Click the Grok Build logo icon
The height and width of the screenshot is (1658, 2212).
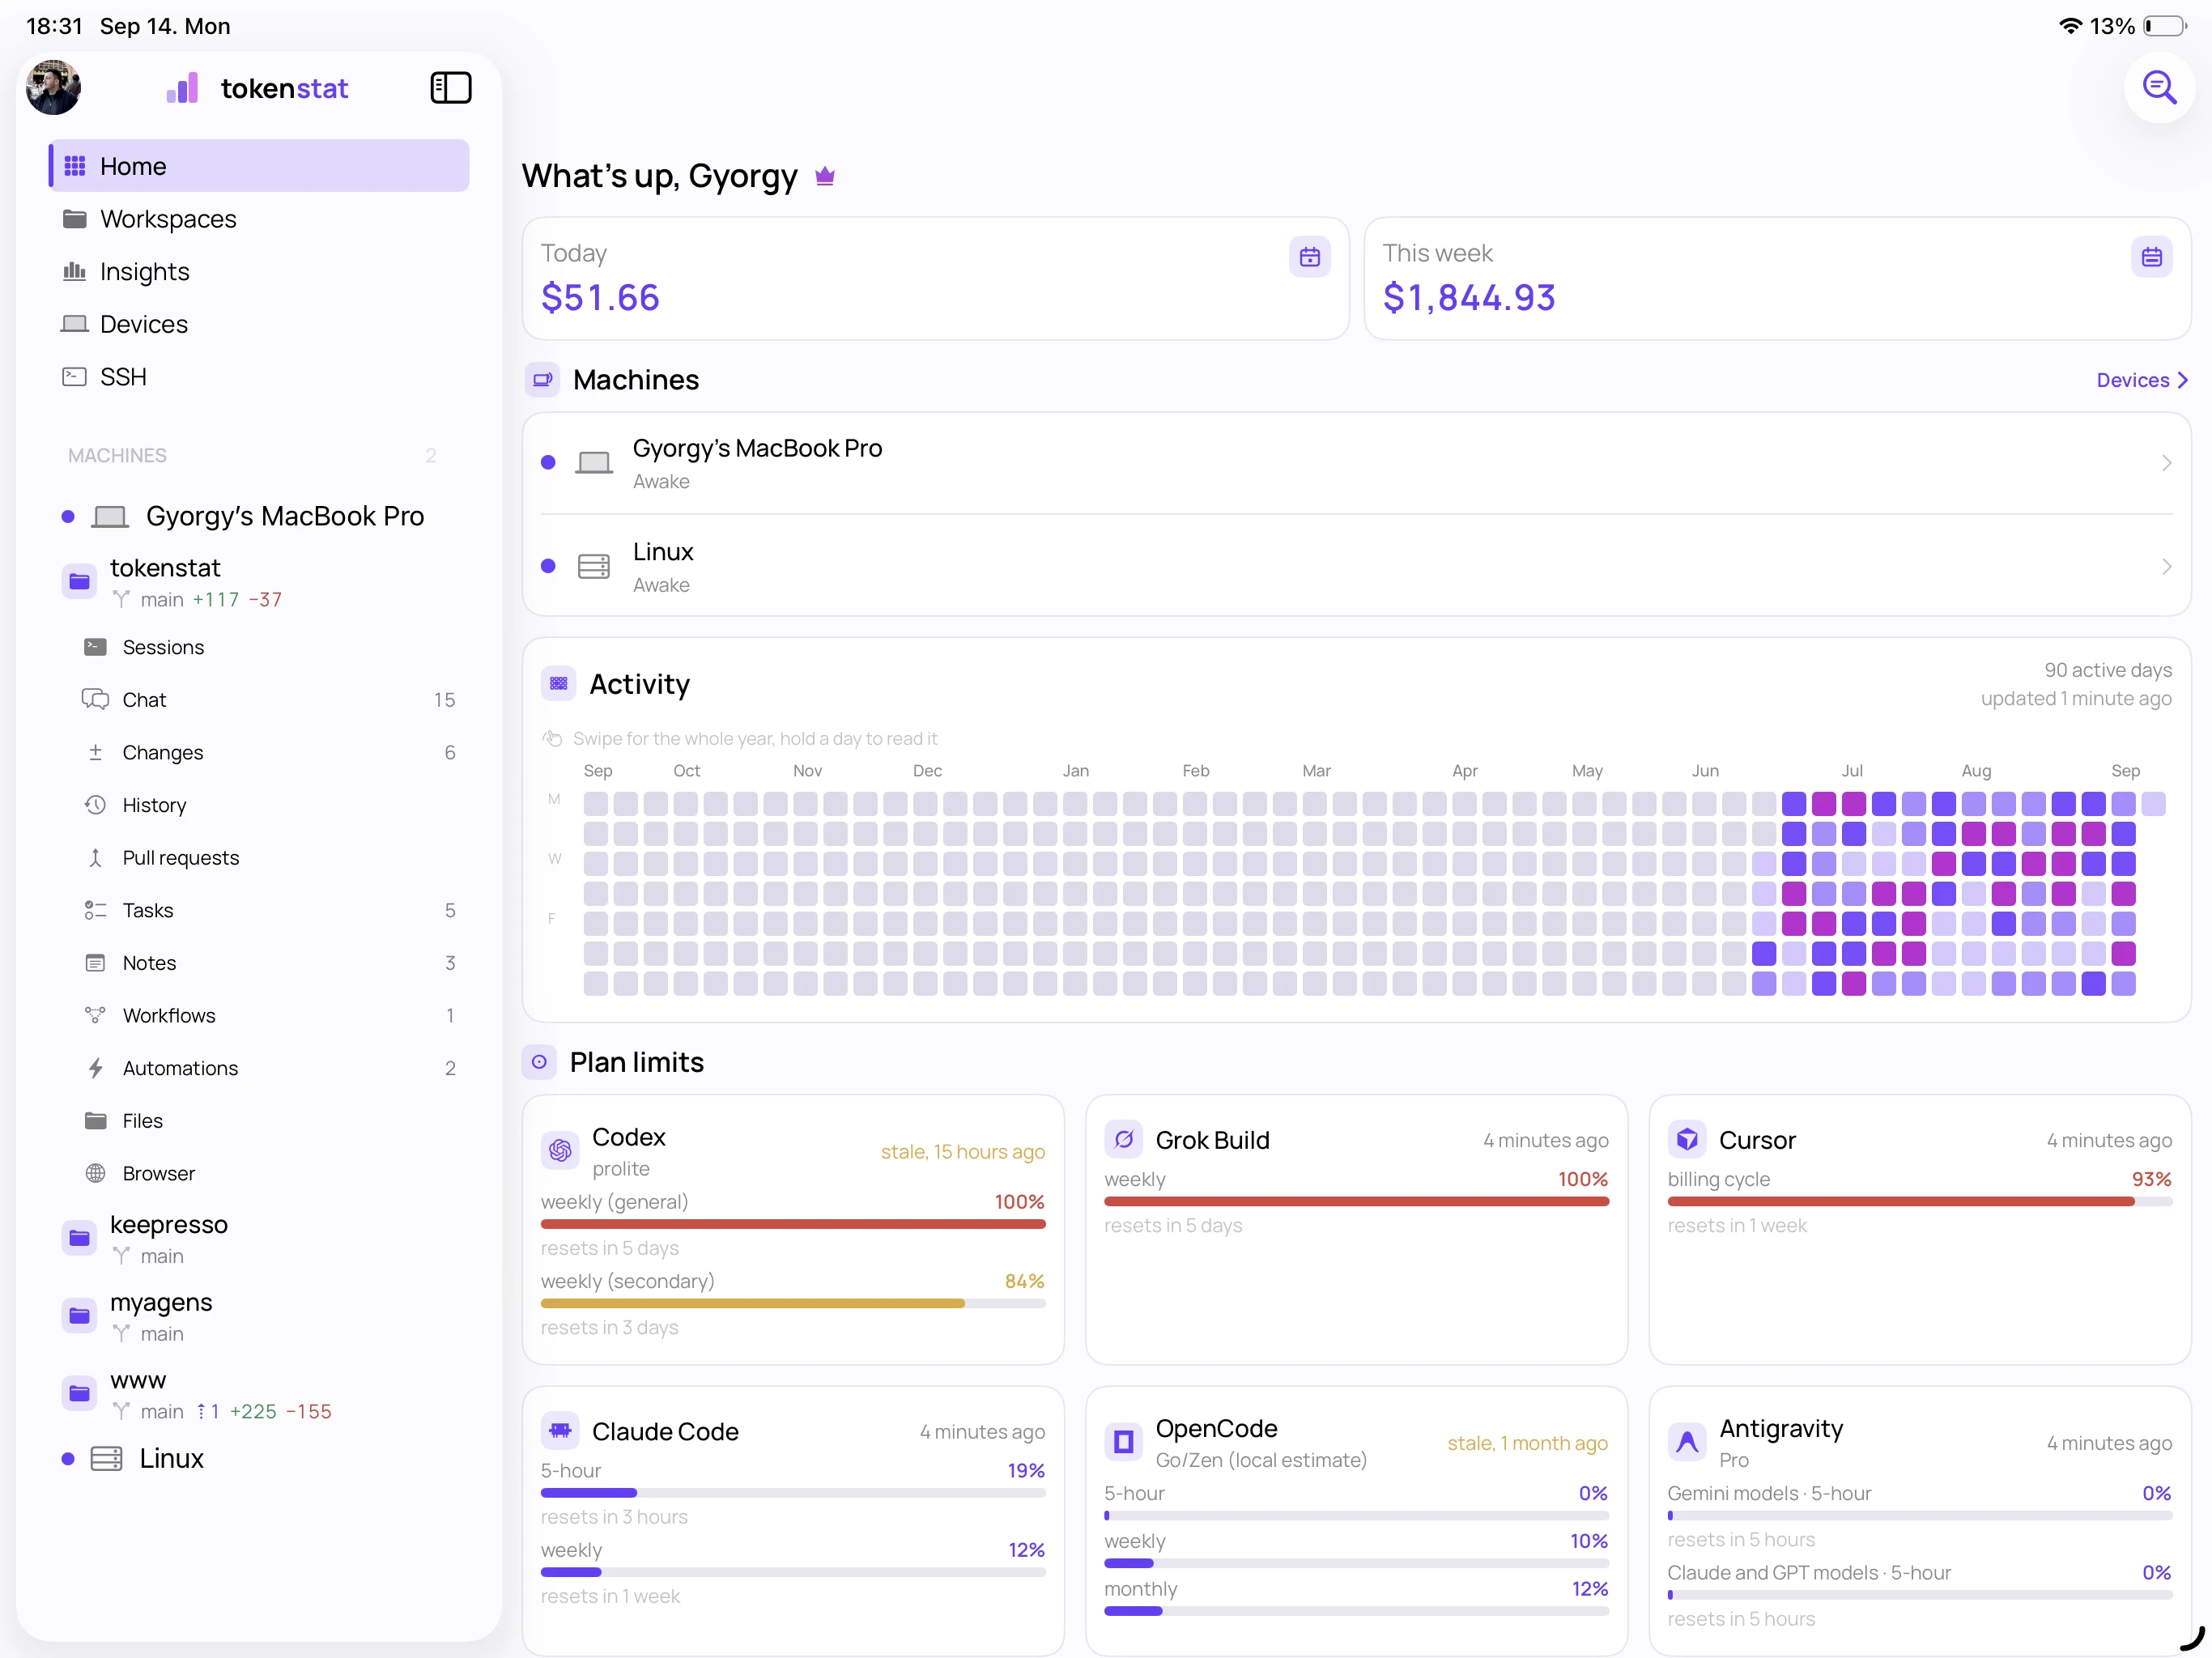tap(1123, 1139)
